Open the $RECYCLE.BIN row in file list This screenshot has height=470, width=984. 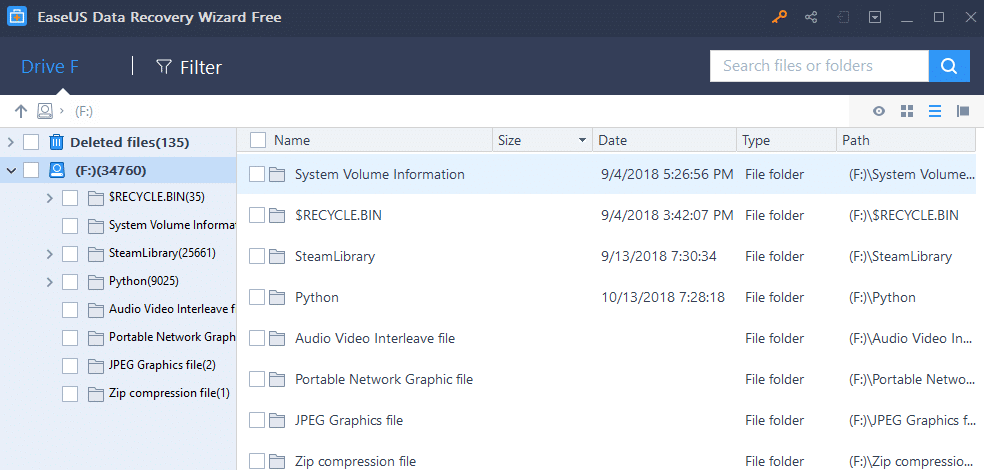coord(606,215)
